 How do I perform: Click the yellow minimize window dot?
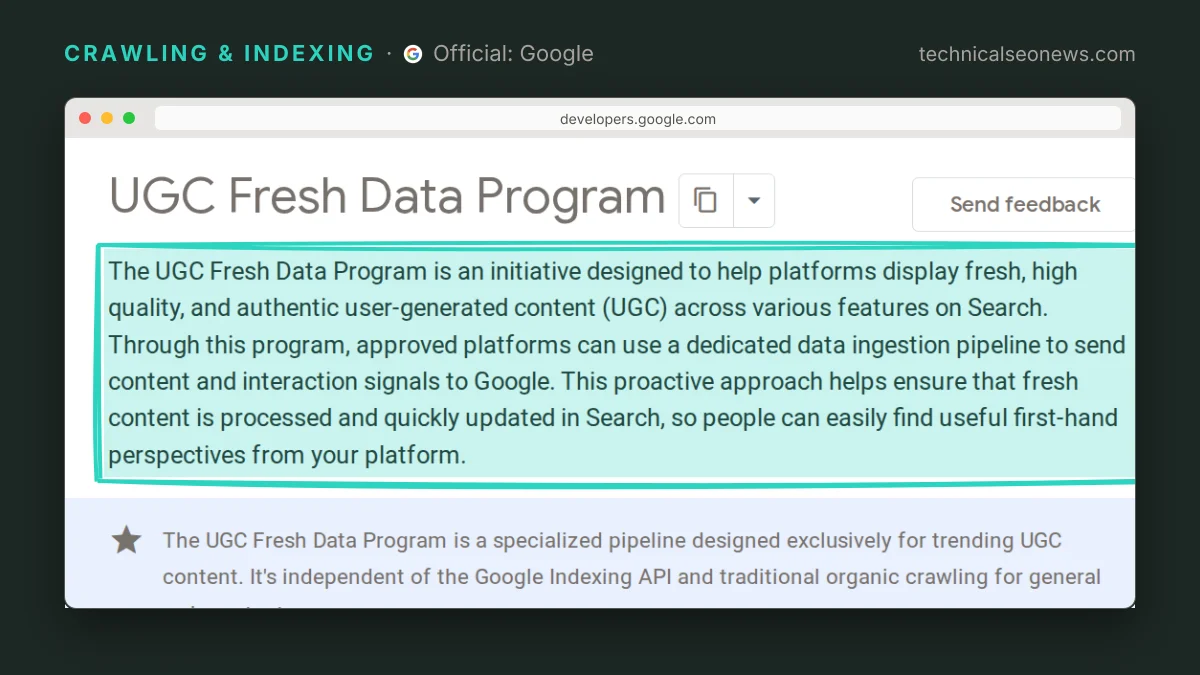[107, 118]
